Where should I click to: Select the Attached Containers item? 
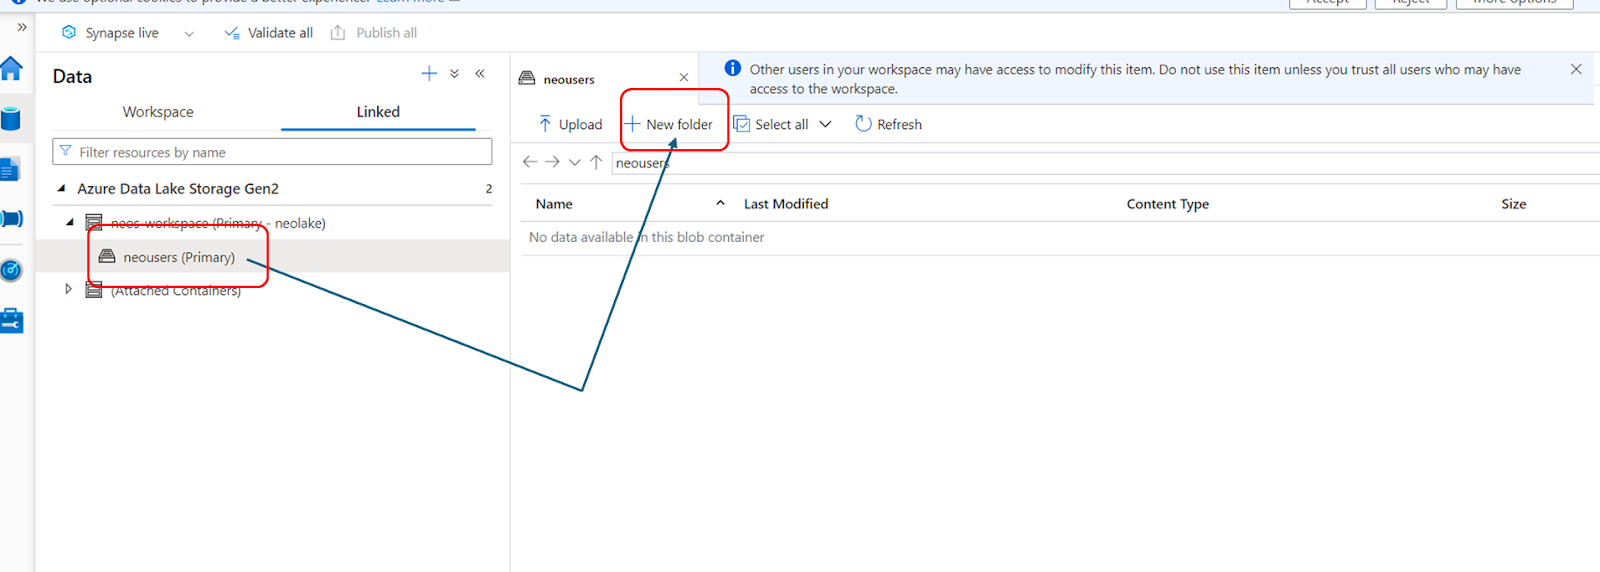[176, 291]
